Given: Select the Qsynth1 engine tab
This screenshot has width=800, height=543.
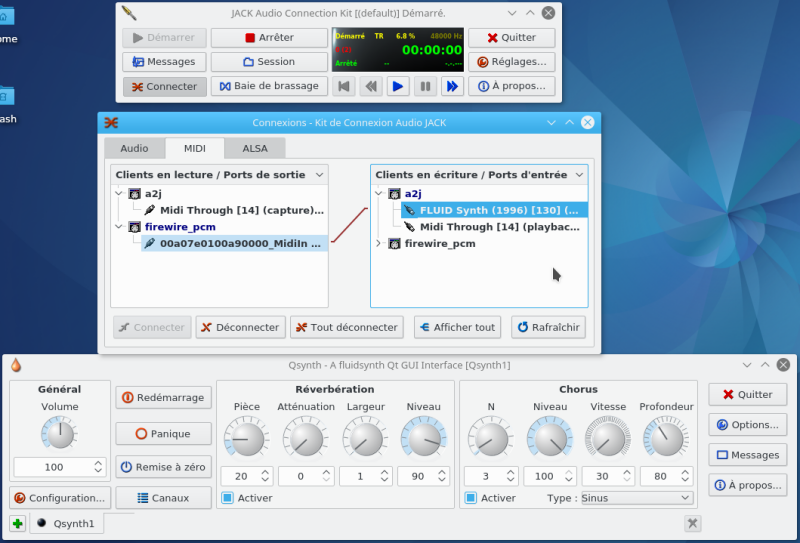Looking at the screenshot, I should [x=67, y=523].
